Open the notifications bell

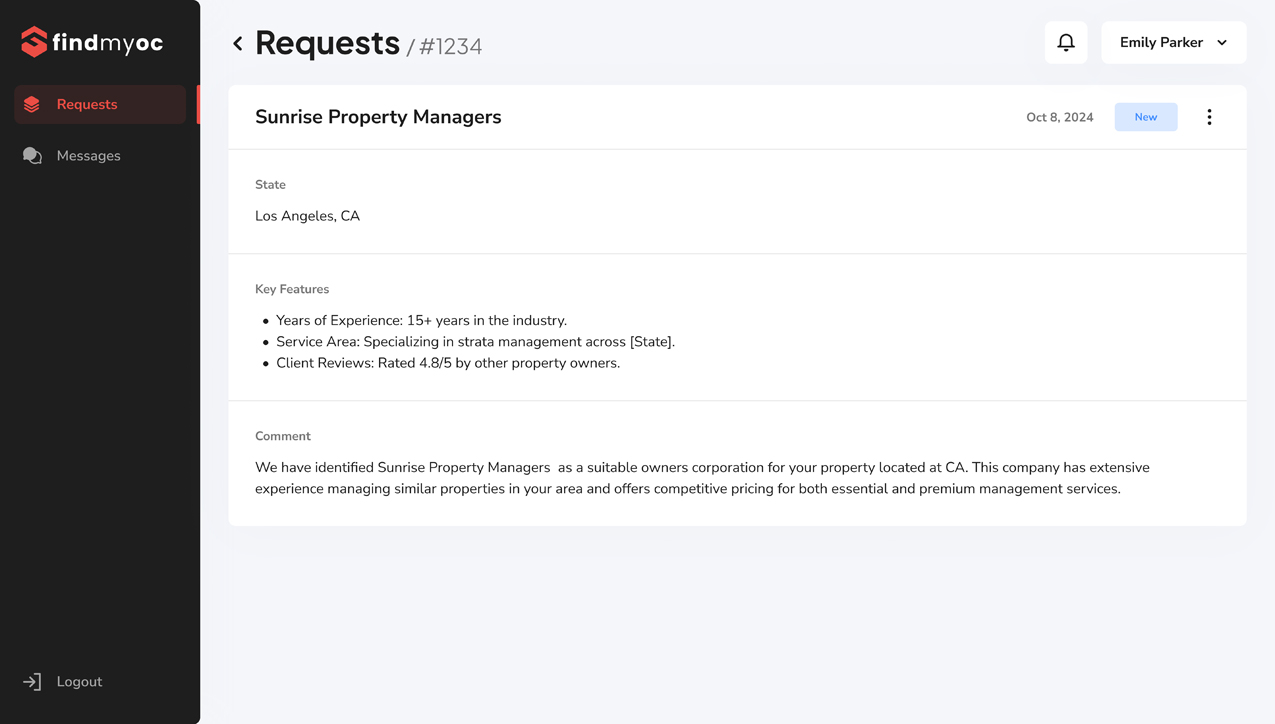pos(1066,42)
